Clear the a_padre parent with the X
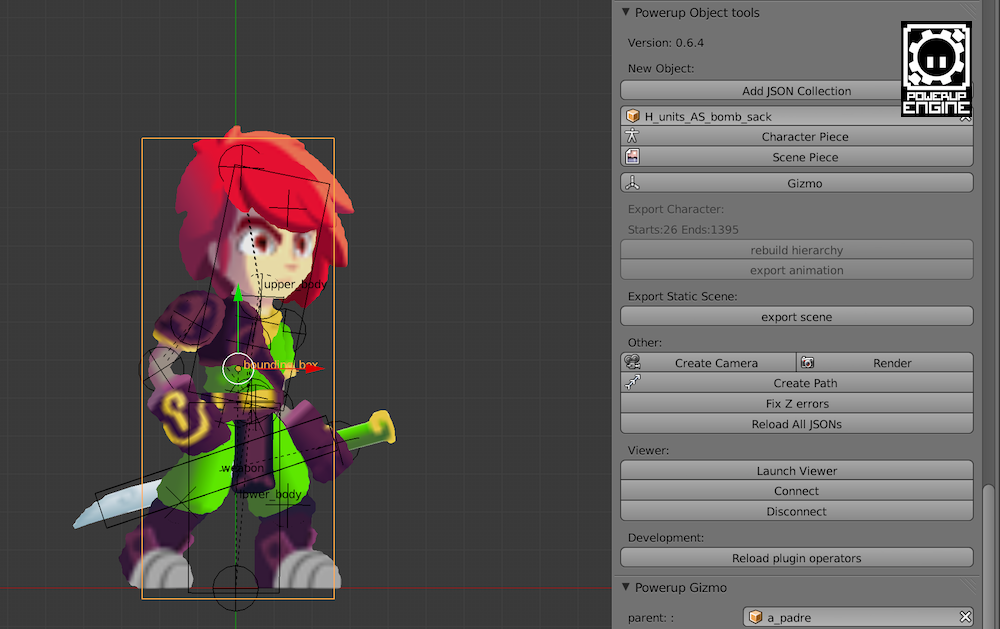 pyautogui.click(x=965, y=617)
